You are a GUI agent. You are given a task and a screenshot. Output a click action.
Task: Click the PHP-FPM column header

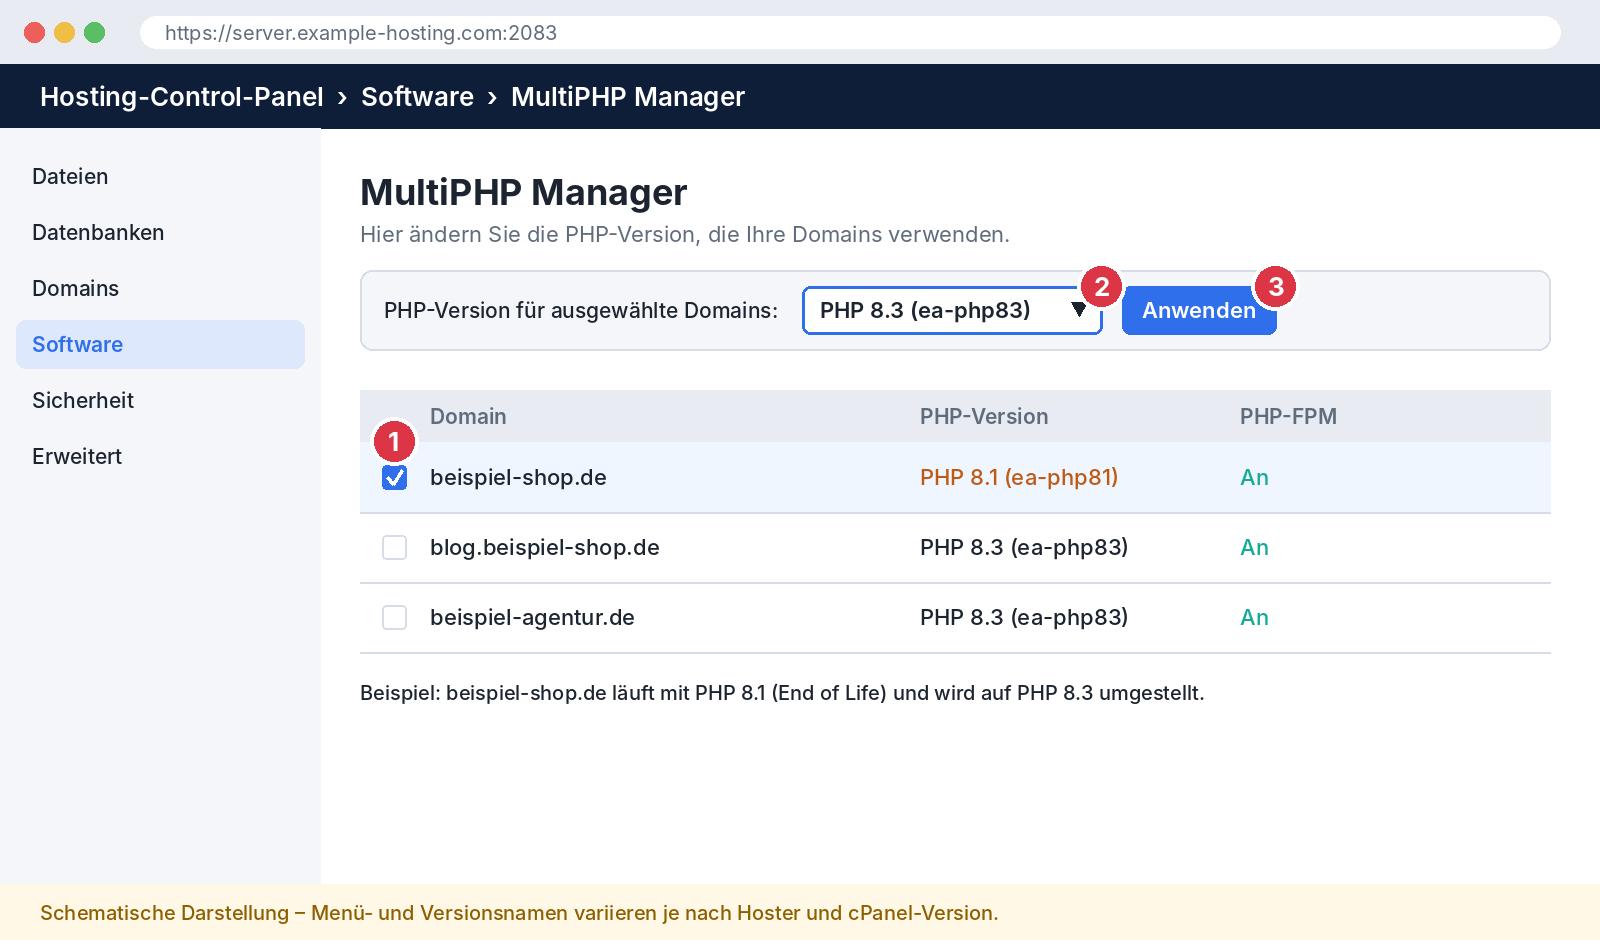[x=1288, y=416]
